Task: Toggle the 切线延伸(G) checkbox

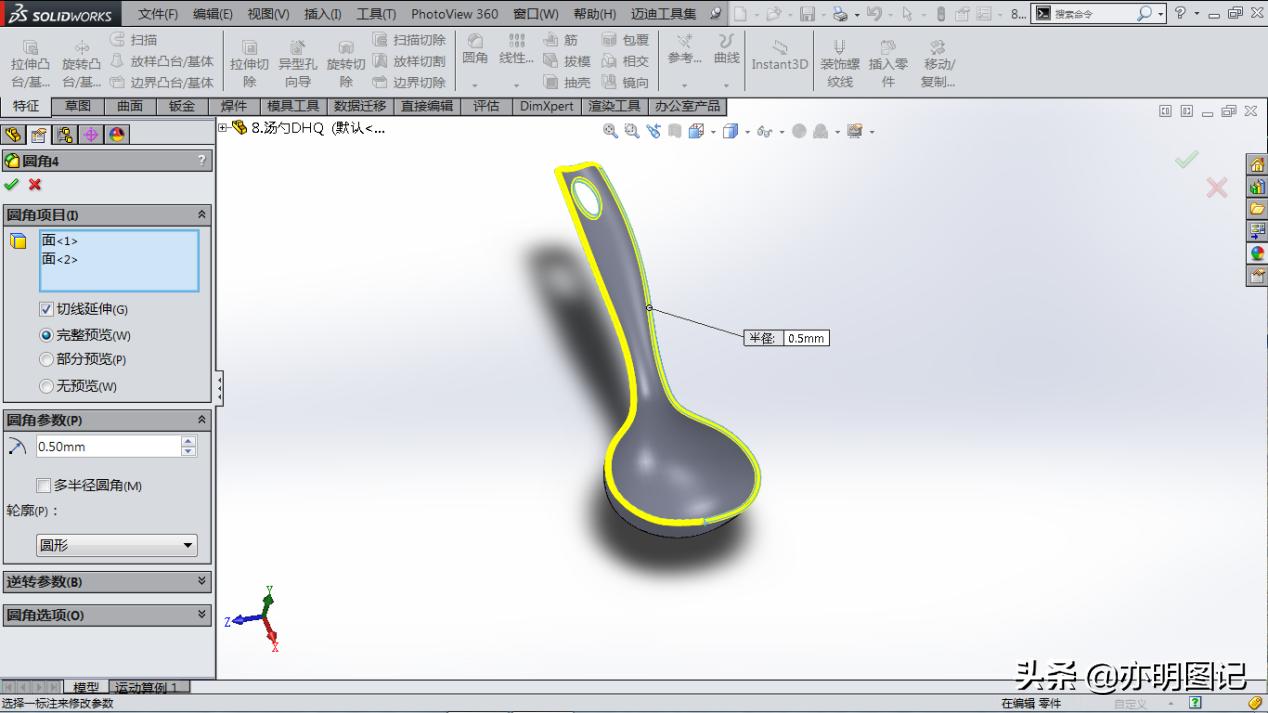Action: point(44,309)
